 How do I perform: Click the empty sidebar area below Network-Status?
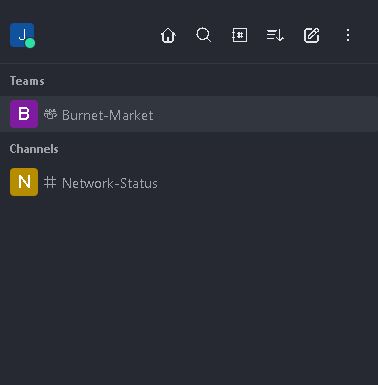coord(189,290)
